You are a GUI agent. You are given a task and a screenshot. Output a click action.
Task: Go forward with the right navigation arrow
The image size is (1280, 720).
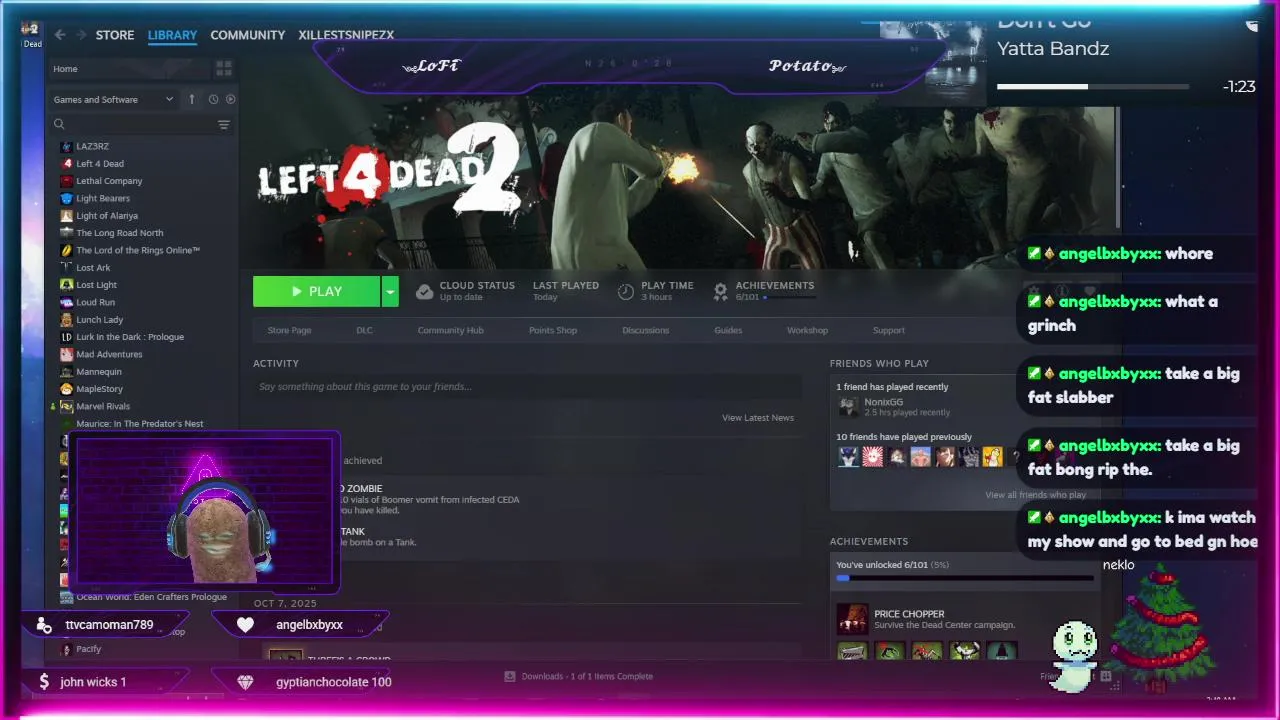tap(81, 34)
